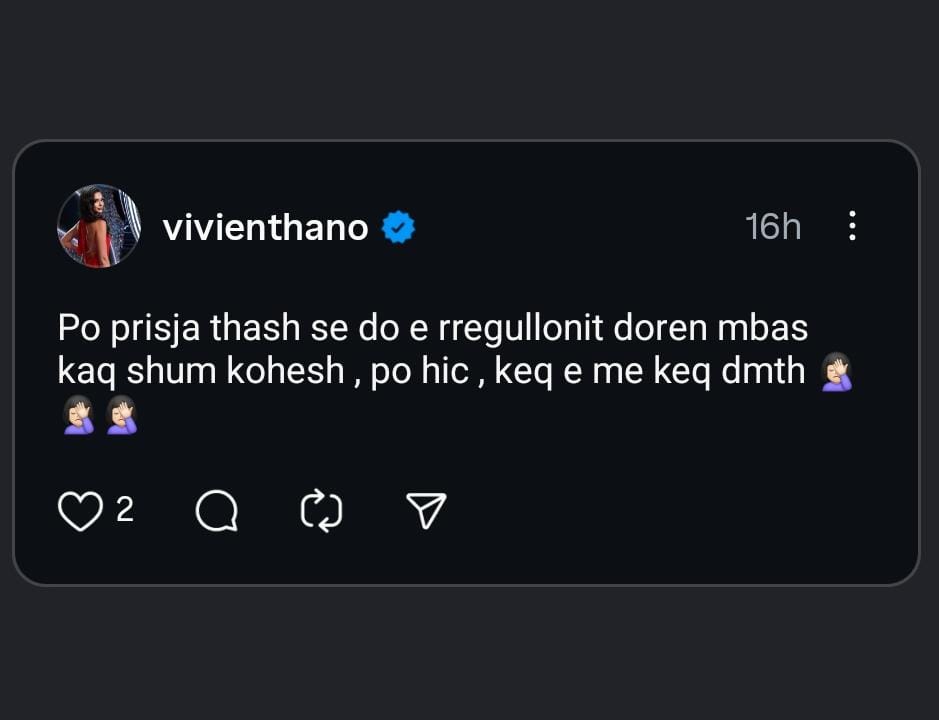Screen dimensions: 939x720
Task: Open the comment reply bubble
Action: 216,512
